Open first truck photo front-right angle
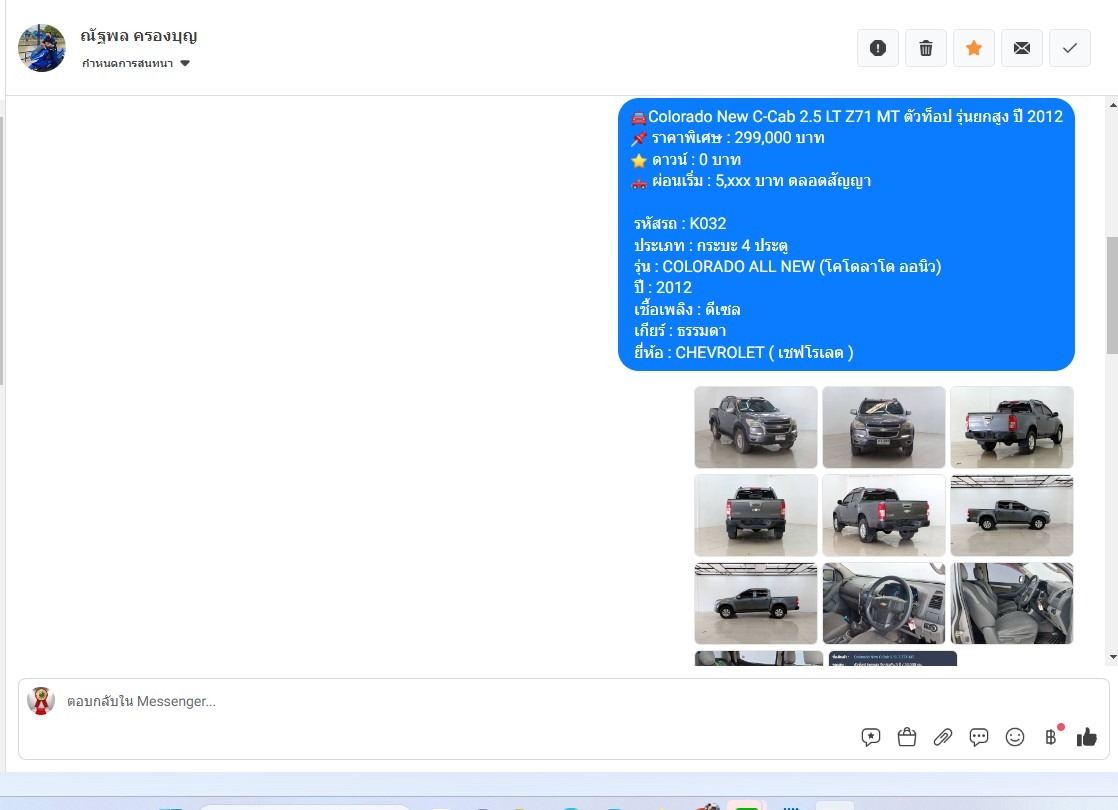The height and width of the screenshot is (810, 1118). [756, 427]
